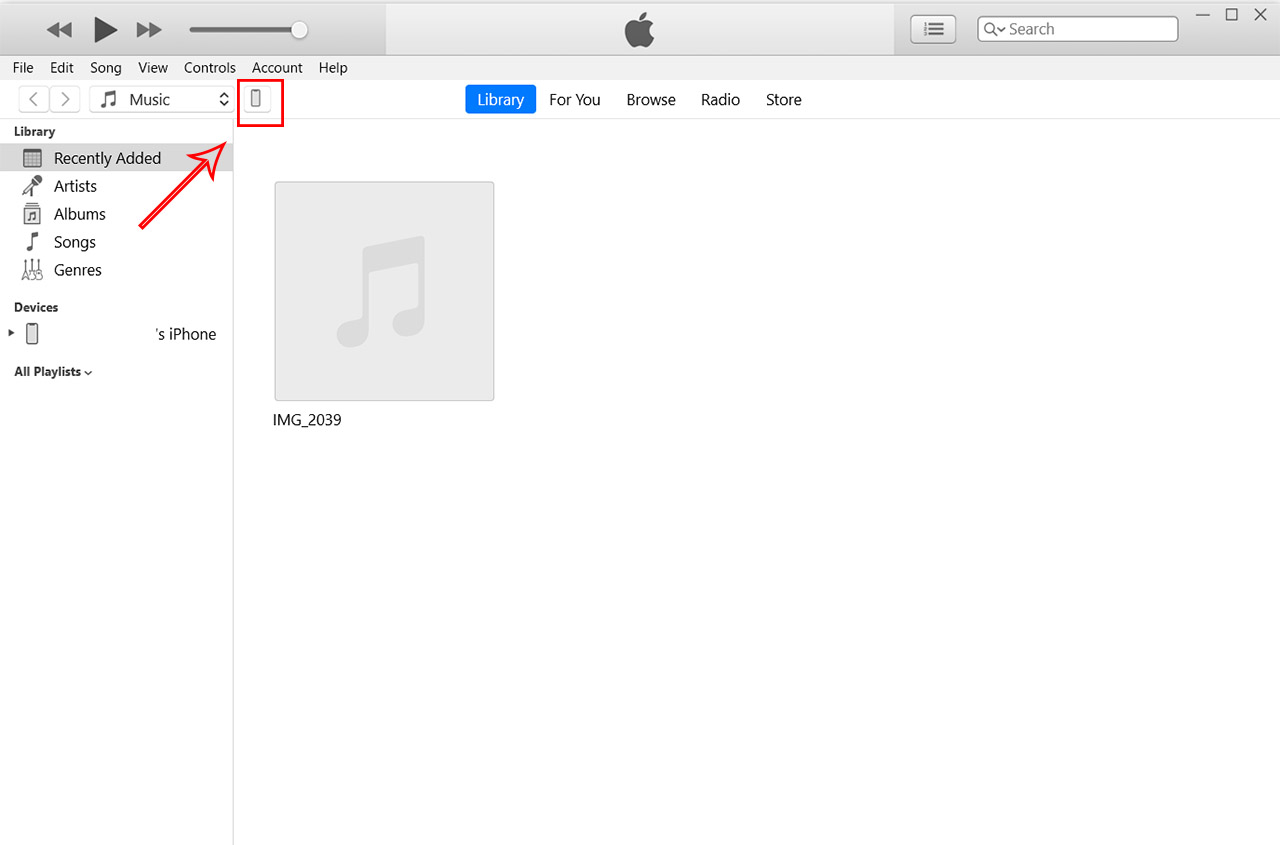Open the File menu
The image size is (1280, 845).
[x=23, y=68]
